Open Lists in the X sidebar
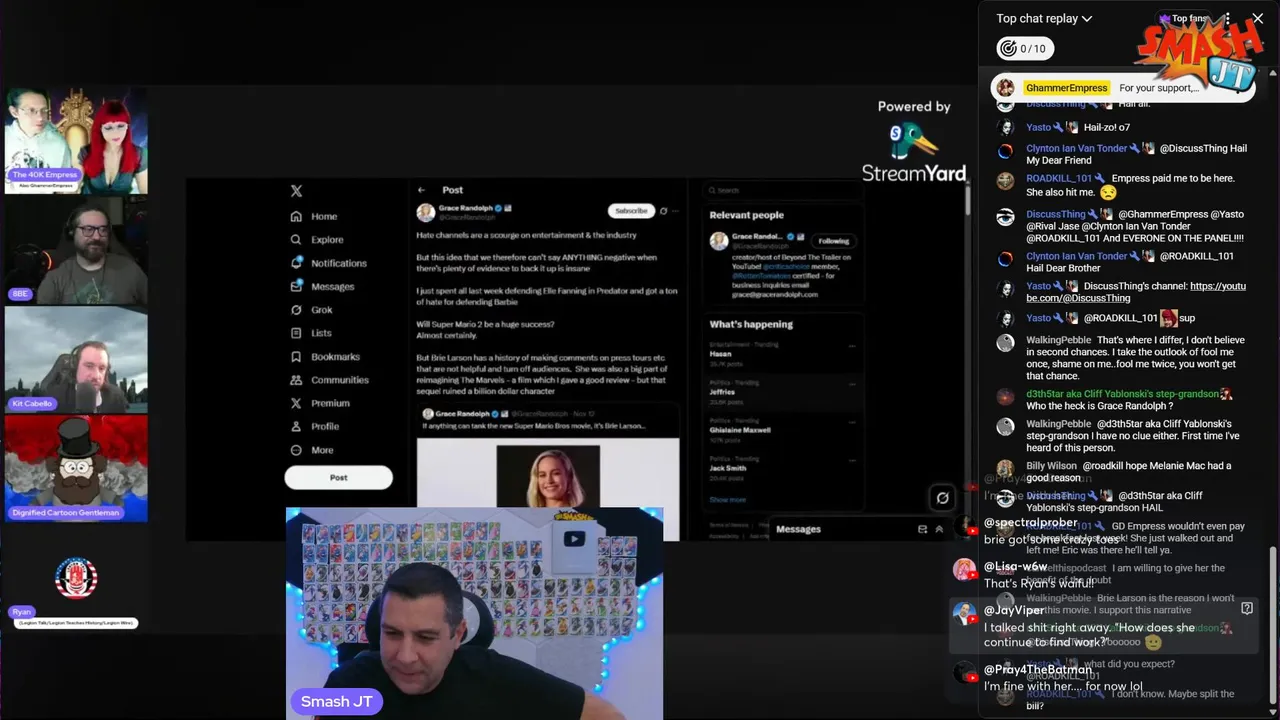Viewport: 1280px width, 720px height. point(311,333)
